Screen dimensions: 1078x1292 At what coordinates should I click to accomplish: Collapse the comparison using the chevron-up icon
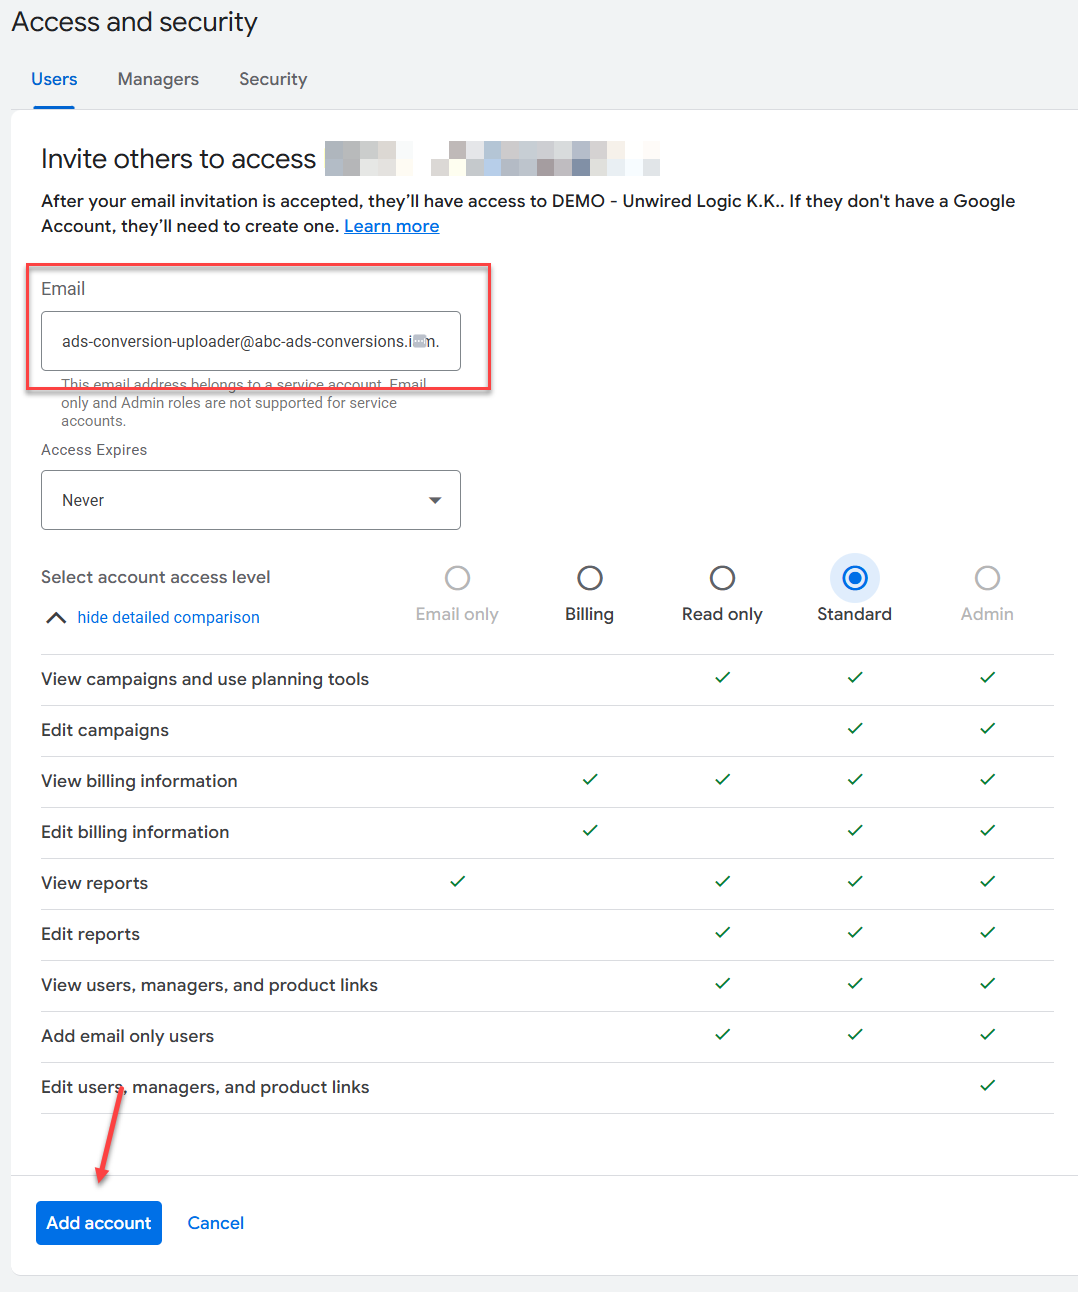pyautogui.click(x=56, y=618)
